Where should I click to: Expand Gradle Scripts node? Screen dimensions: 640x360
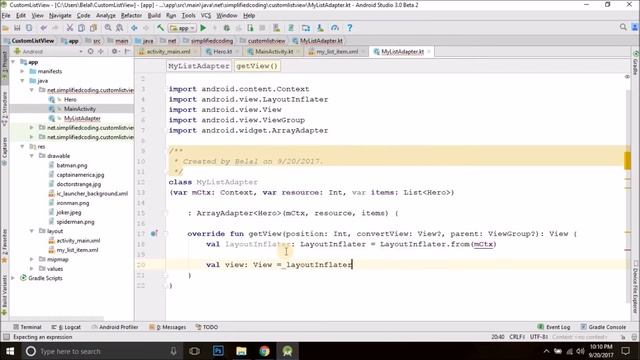[13, 278]
